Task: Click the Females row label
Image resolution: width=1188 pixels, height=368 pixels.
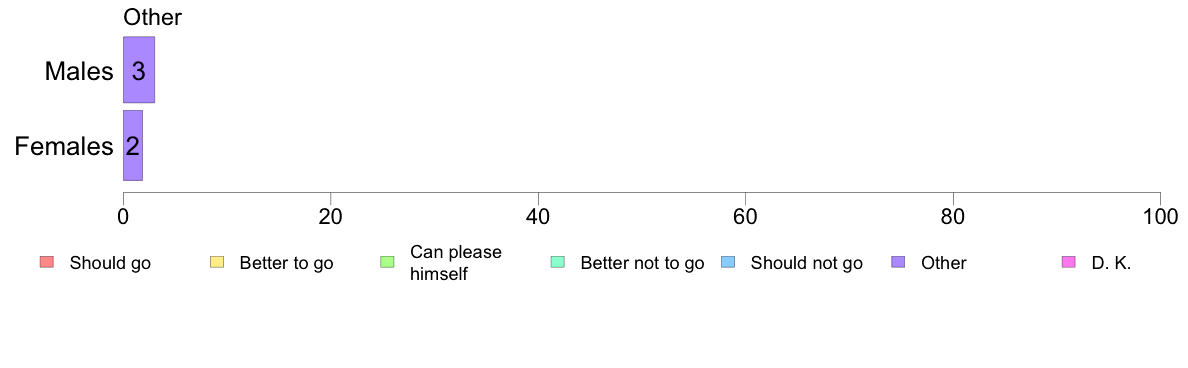Action: tap(64, 146)
